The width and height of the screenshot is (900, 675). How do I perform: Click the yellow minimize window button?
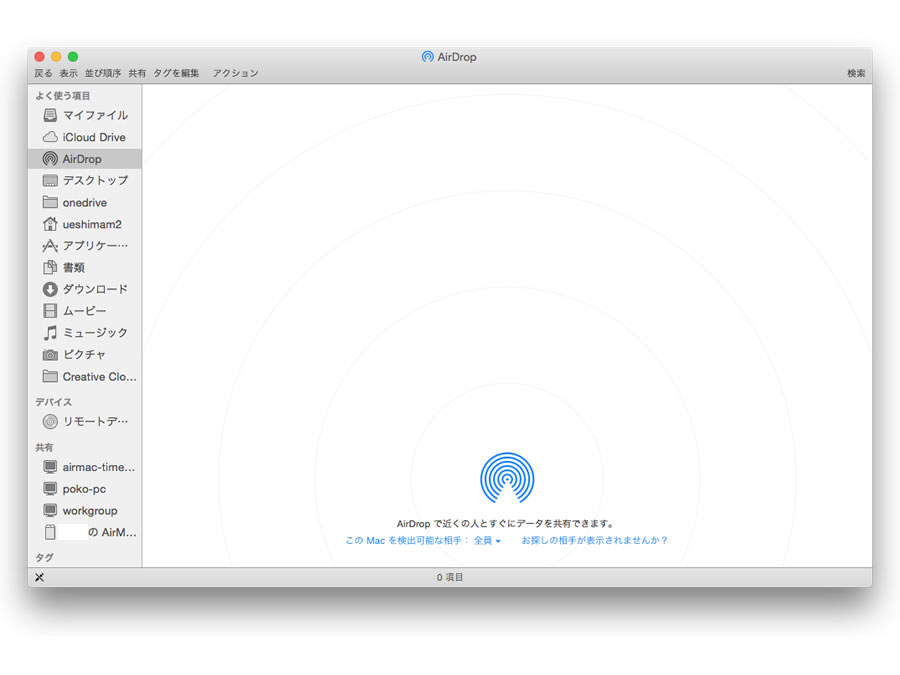[x=56, y=56]
